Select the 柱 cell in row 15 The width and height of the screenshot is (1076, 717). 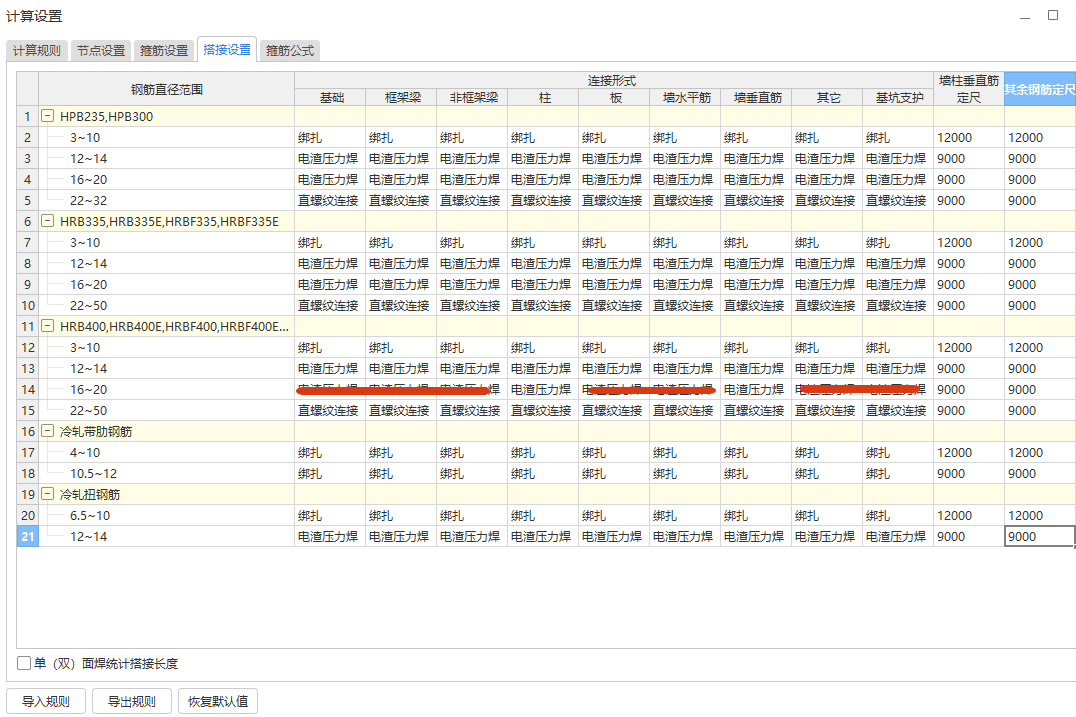(542, 411)
